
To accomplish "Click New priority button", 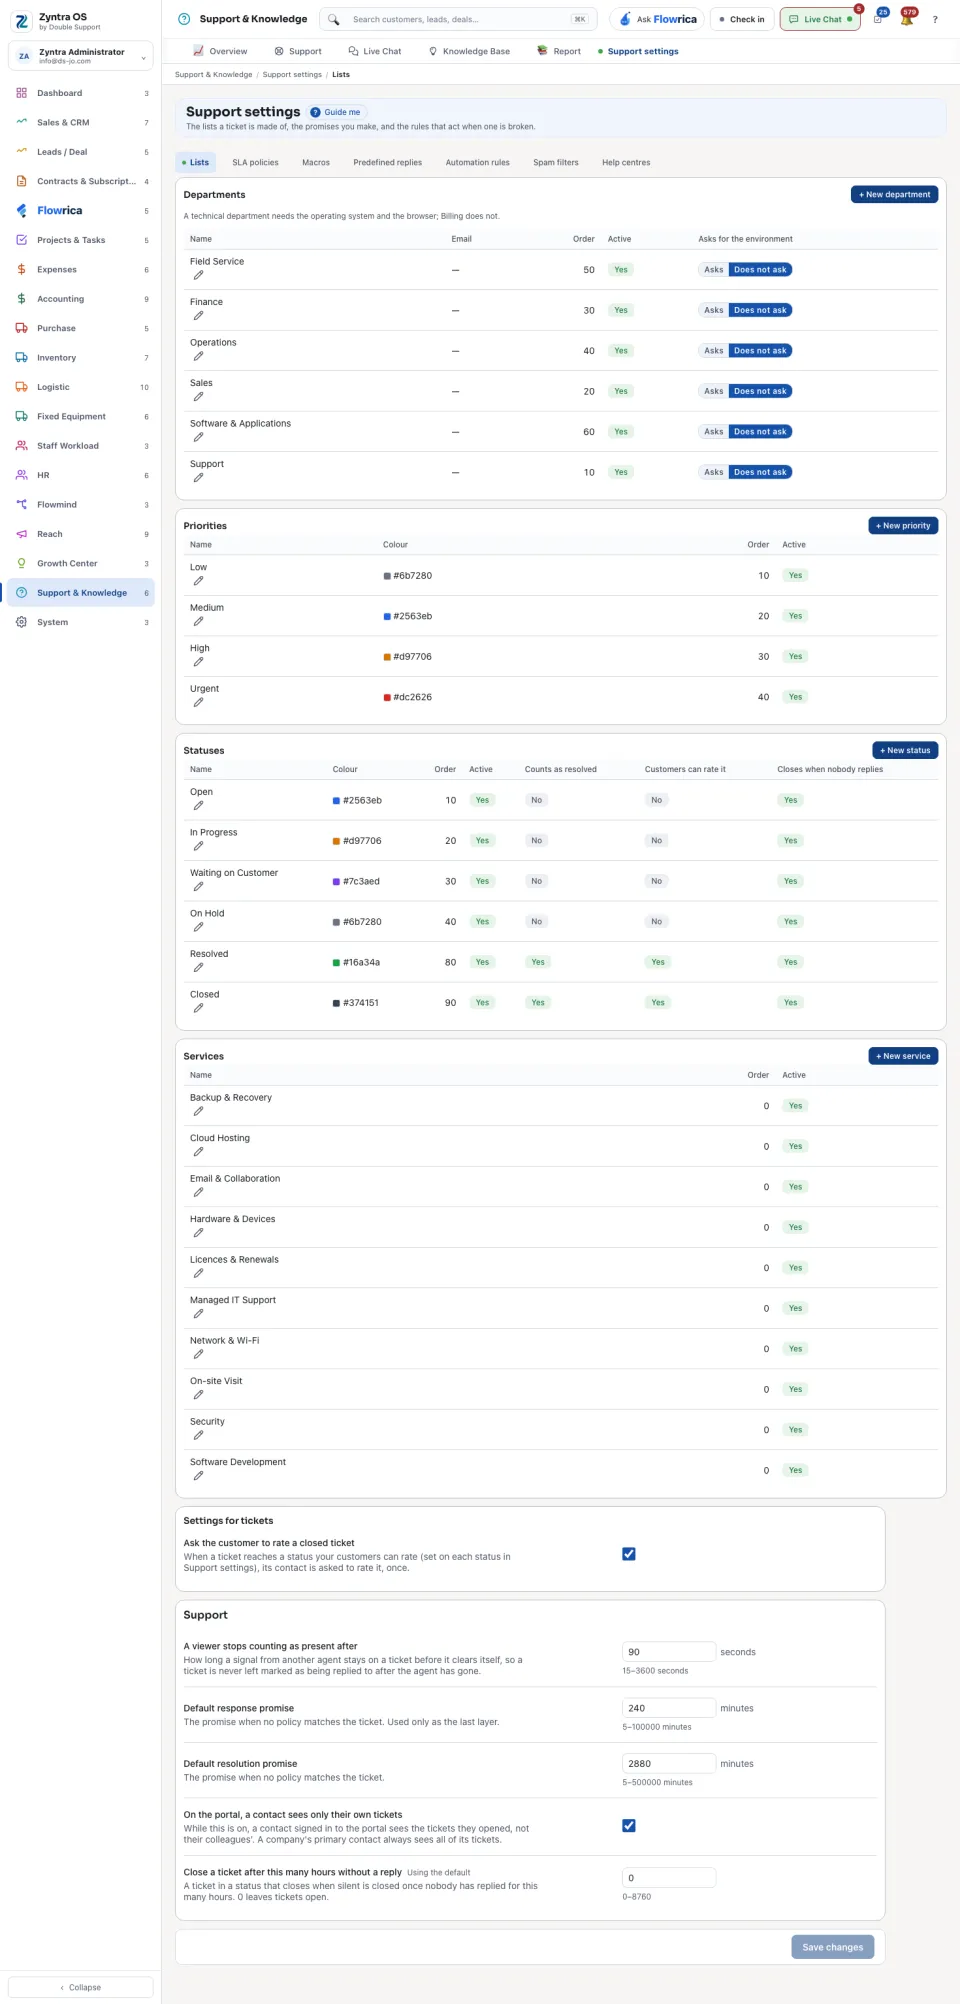I will coord(903,526).
